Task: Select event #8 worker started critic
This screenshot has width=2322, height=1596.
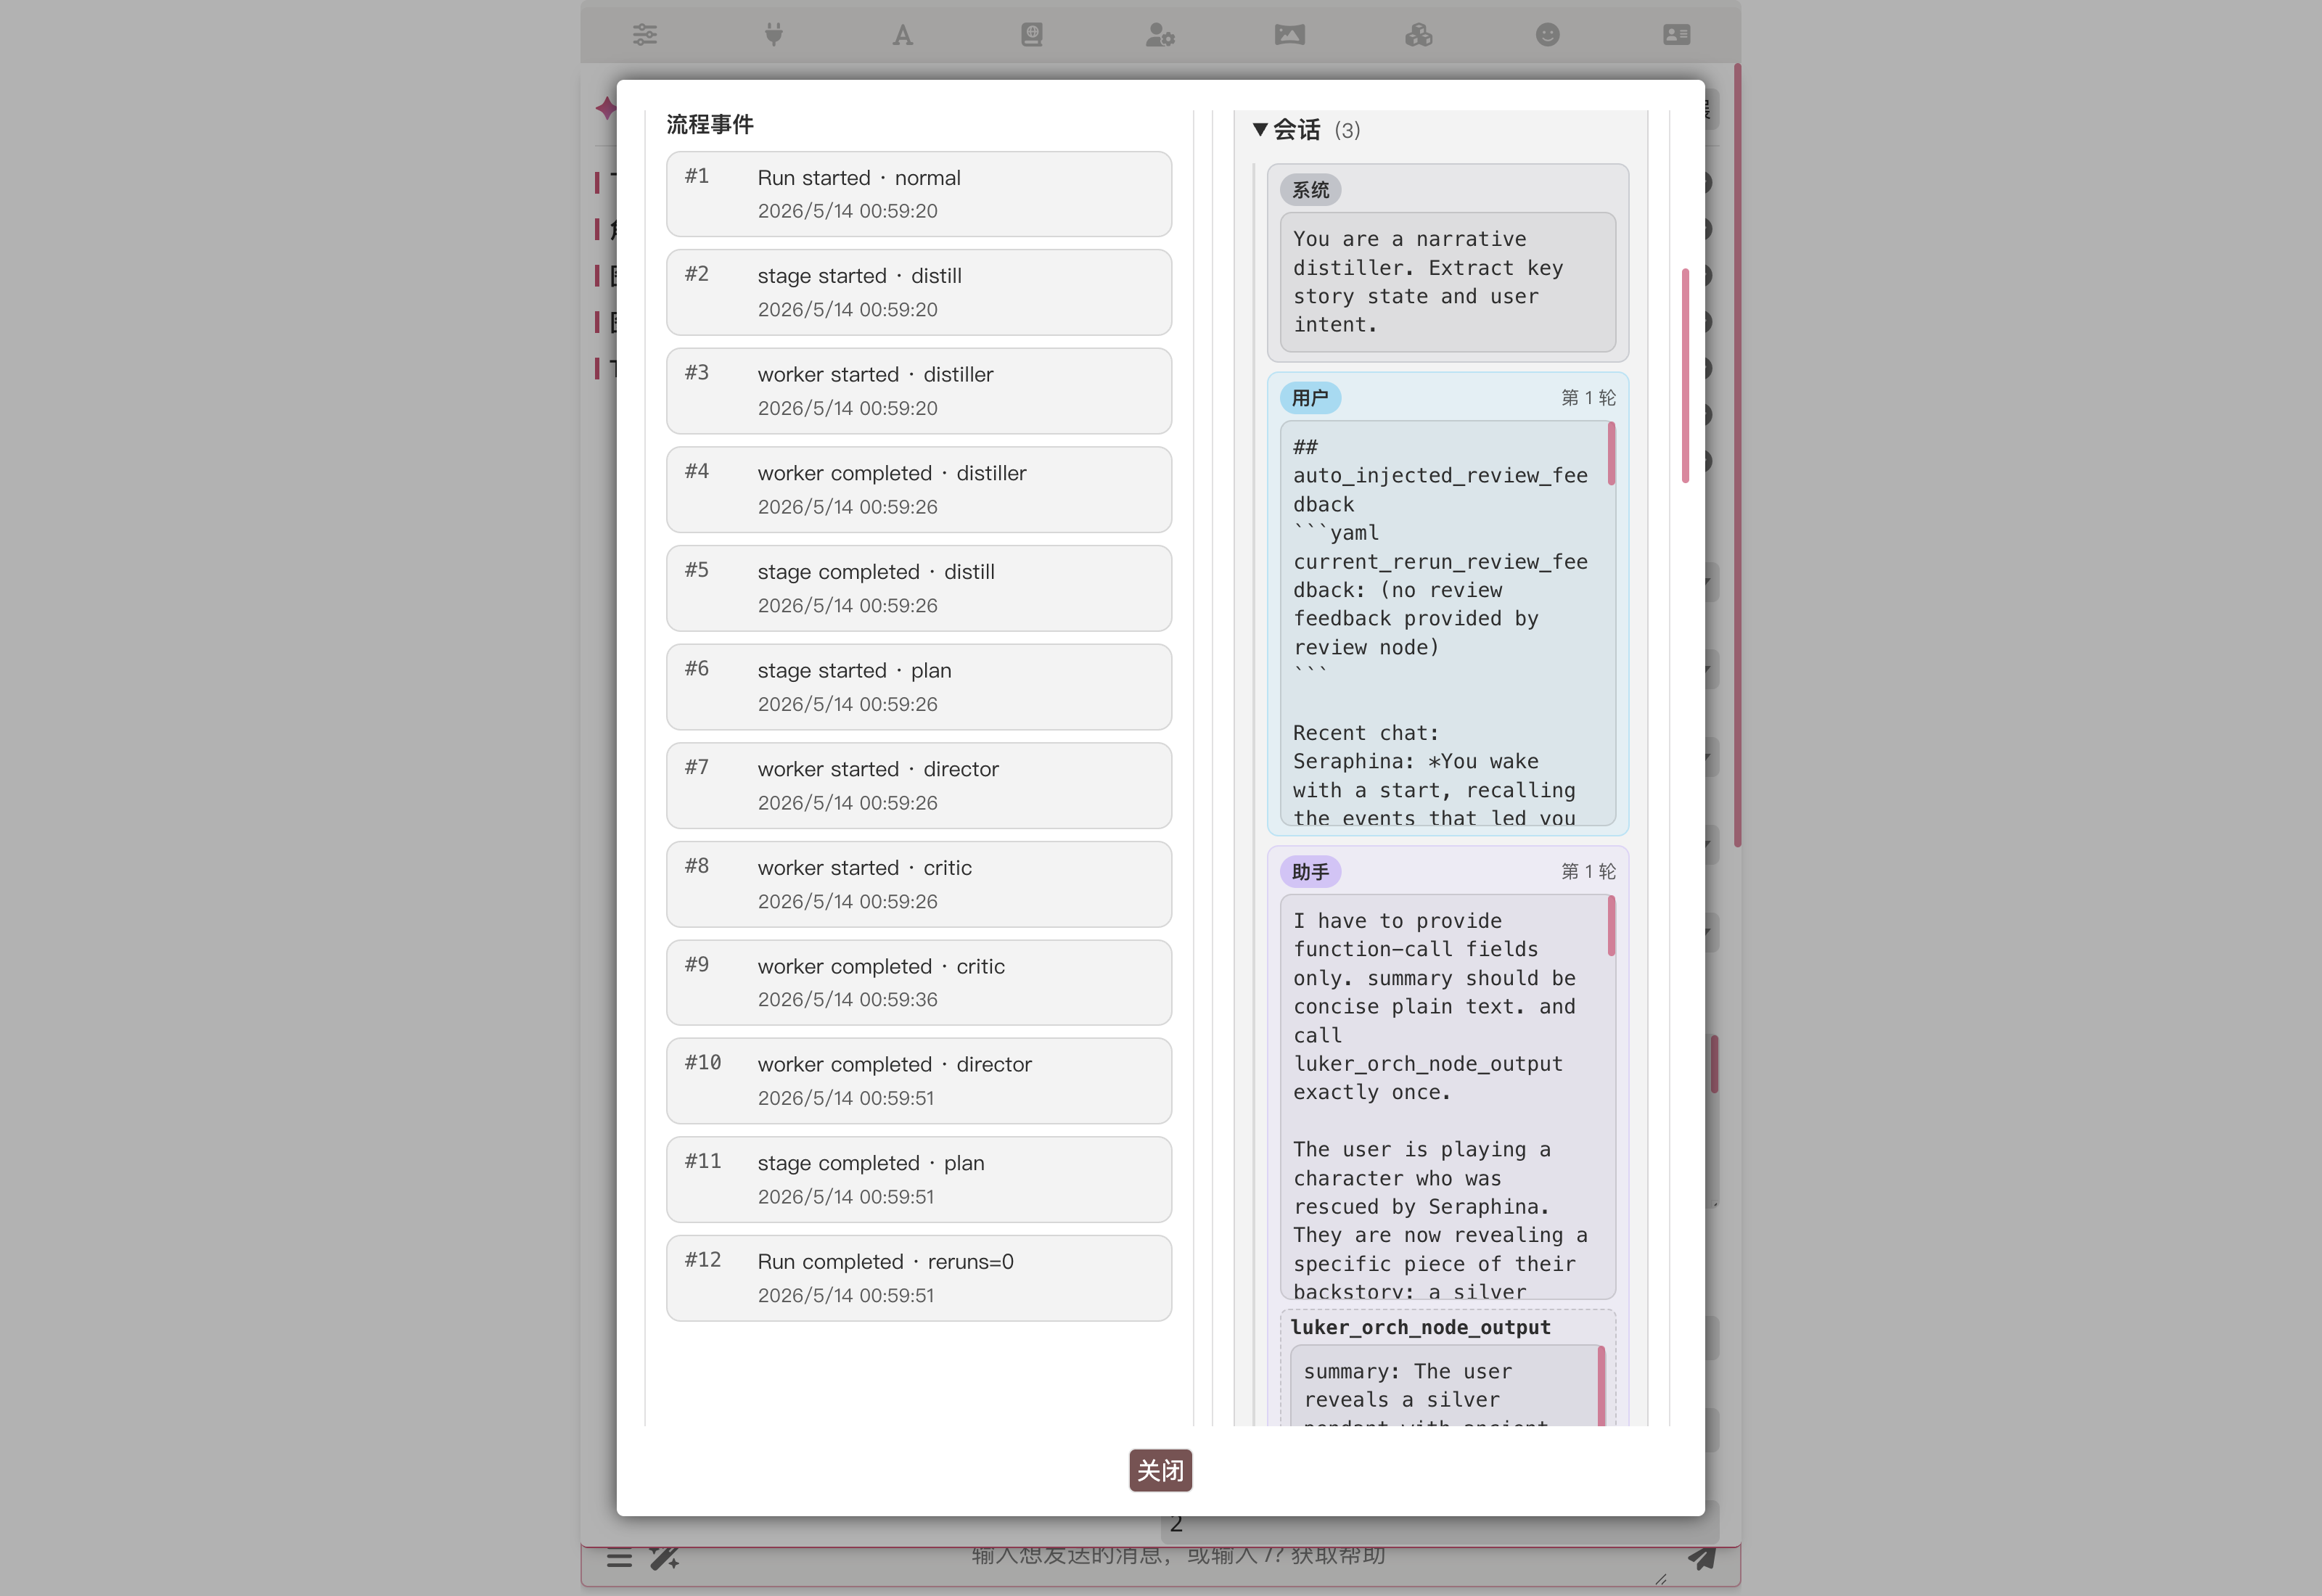Action: (919, 884)
